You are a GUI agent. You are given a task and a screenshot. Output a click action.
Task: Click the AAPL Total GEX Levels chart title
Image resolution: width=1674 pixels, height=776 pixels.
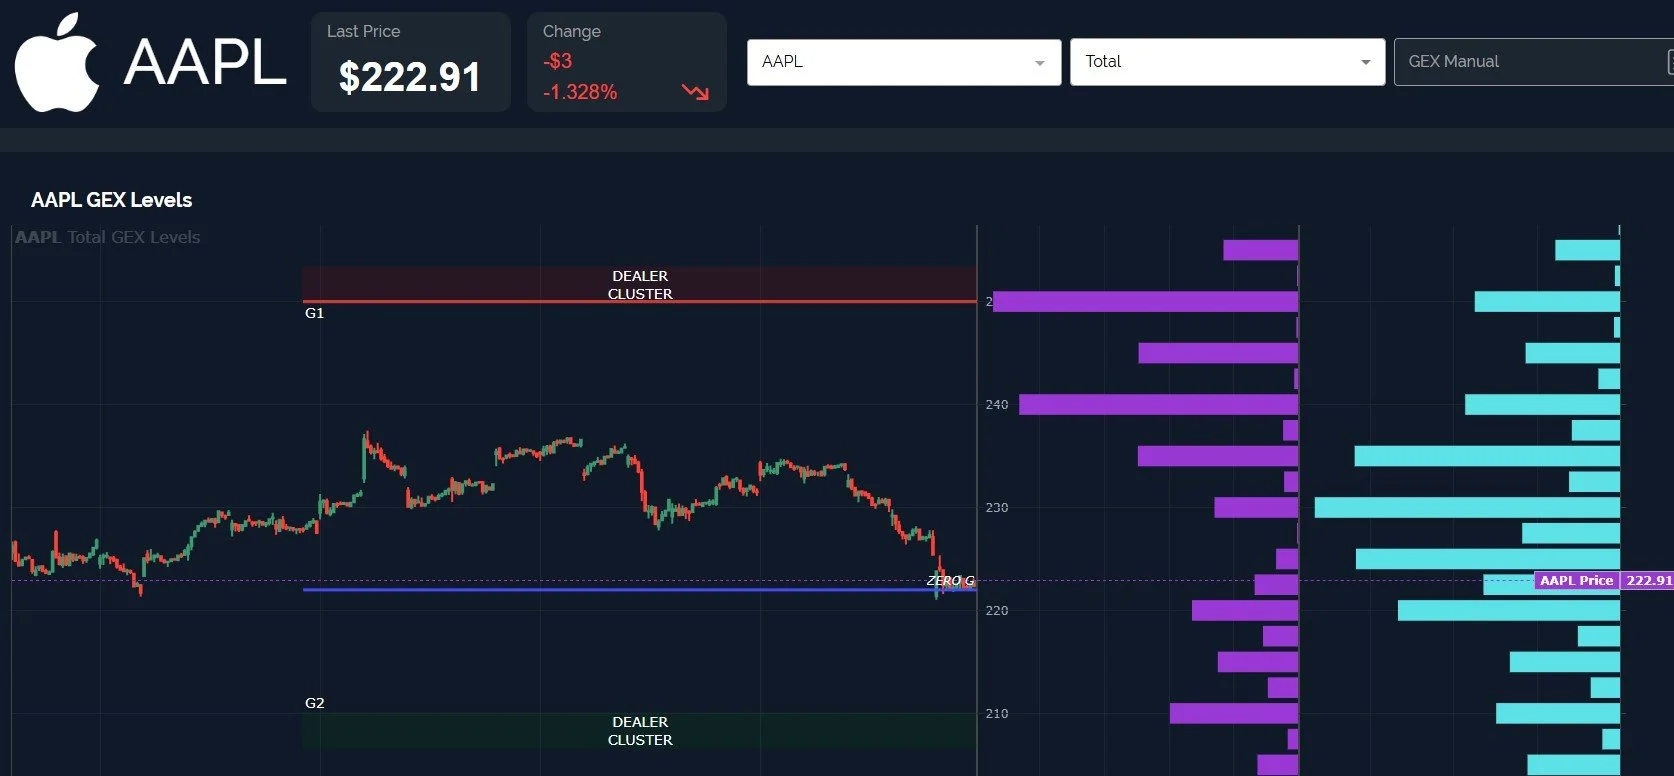108,237
